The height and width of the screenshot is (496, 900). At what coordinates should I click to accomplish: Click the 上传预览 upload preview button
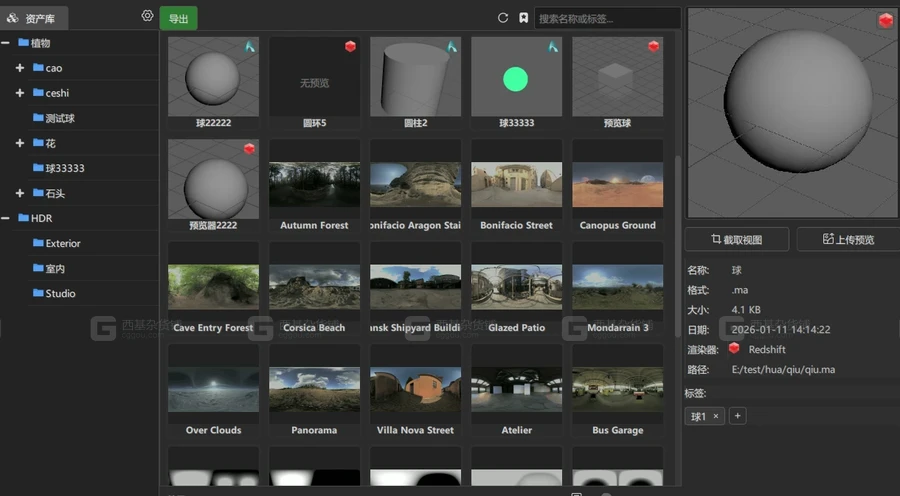848,239
